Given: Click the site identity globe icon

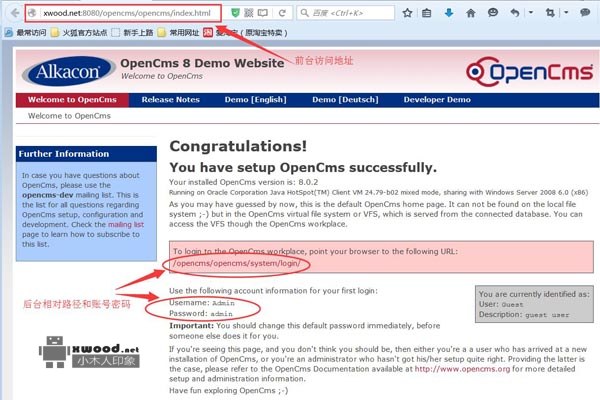Looking at the screenshot, I should pos(33,13).
